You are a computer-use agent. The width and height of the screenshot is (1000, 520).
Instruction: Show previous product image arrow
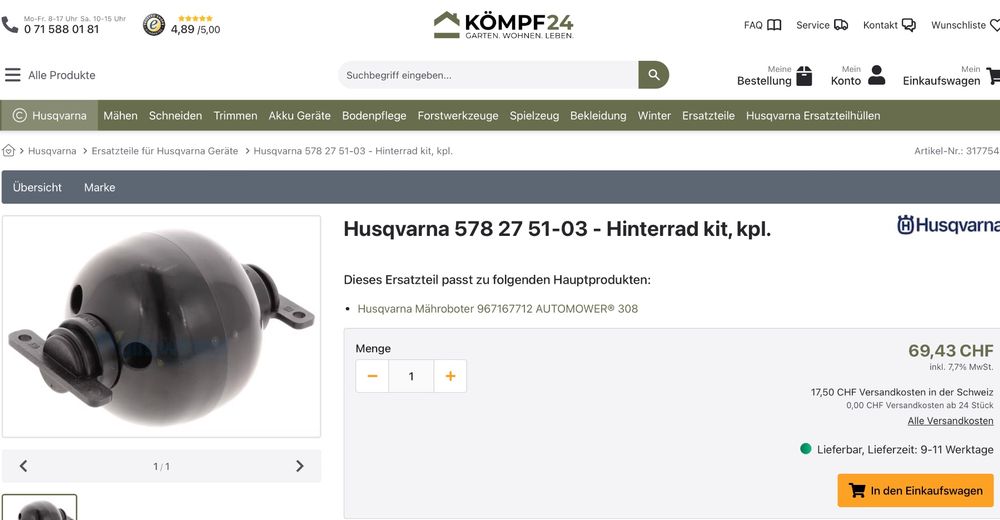pyautogui.click(x=24, y=466)
